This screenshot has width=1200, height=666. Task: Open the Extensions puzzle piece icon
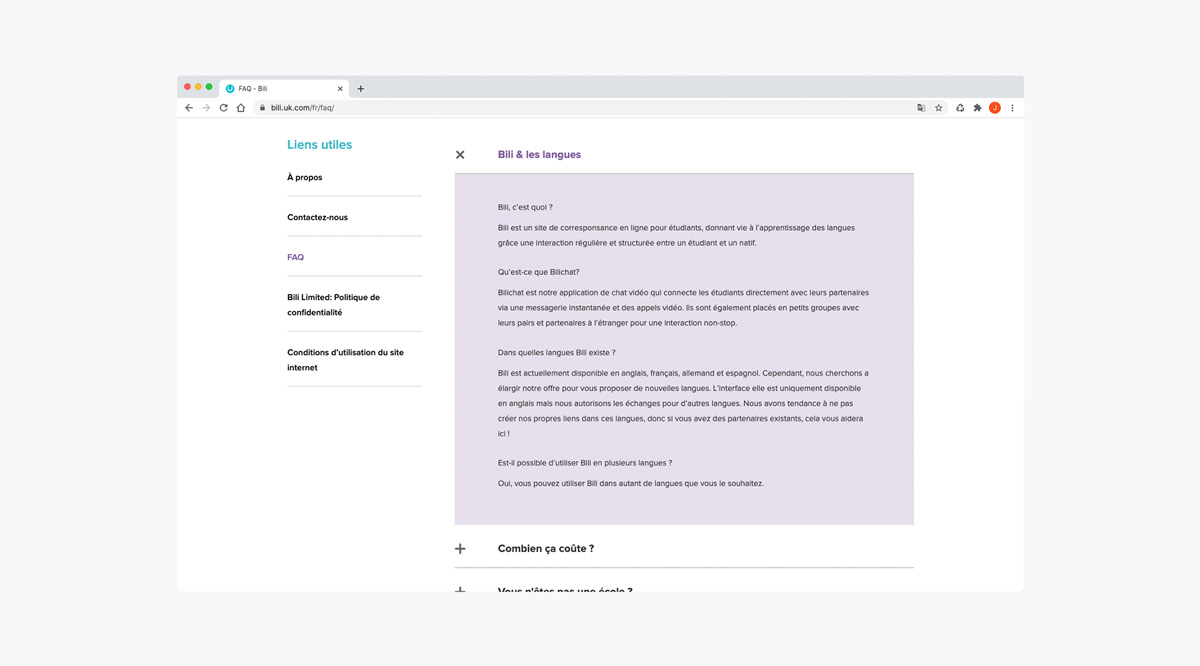coord(977,108)
